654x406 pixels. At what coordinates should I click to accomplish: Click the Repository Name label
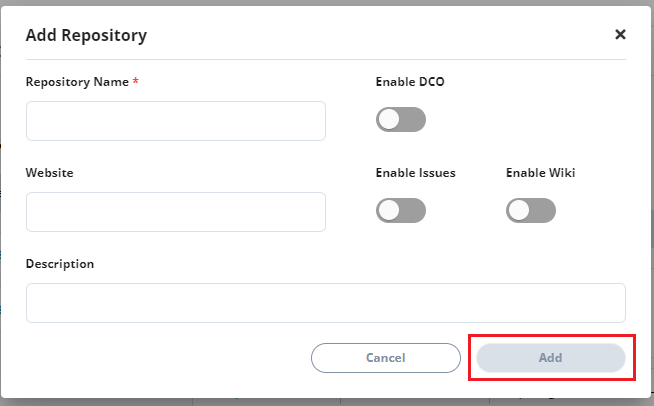pos(77,82)
